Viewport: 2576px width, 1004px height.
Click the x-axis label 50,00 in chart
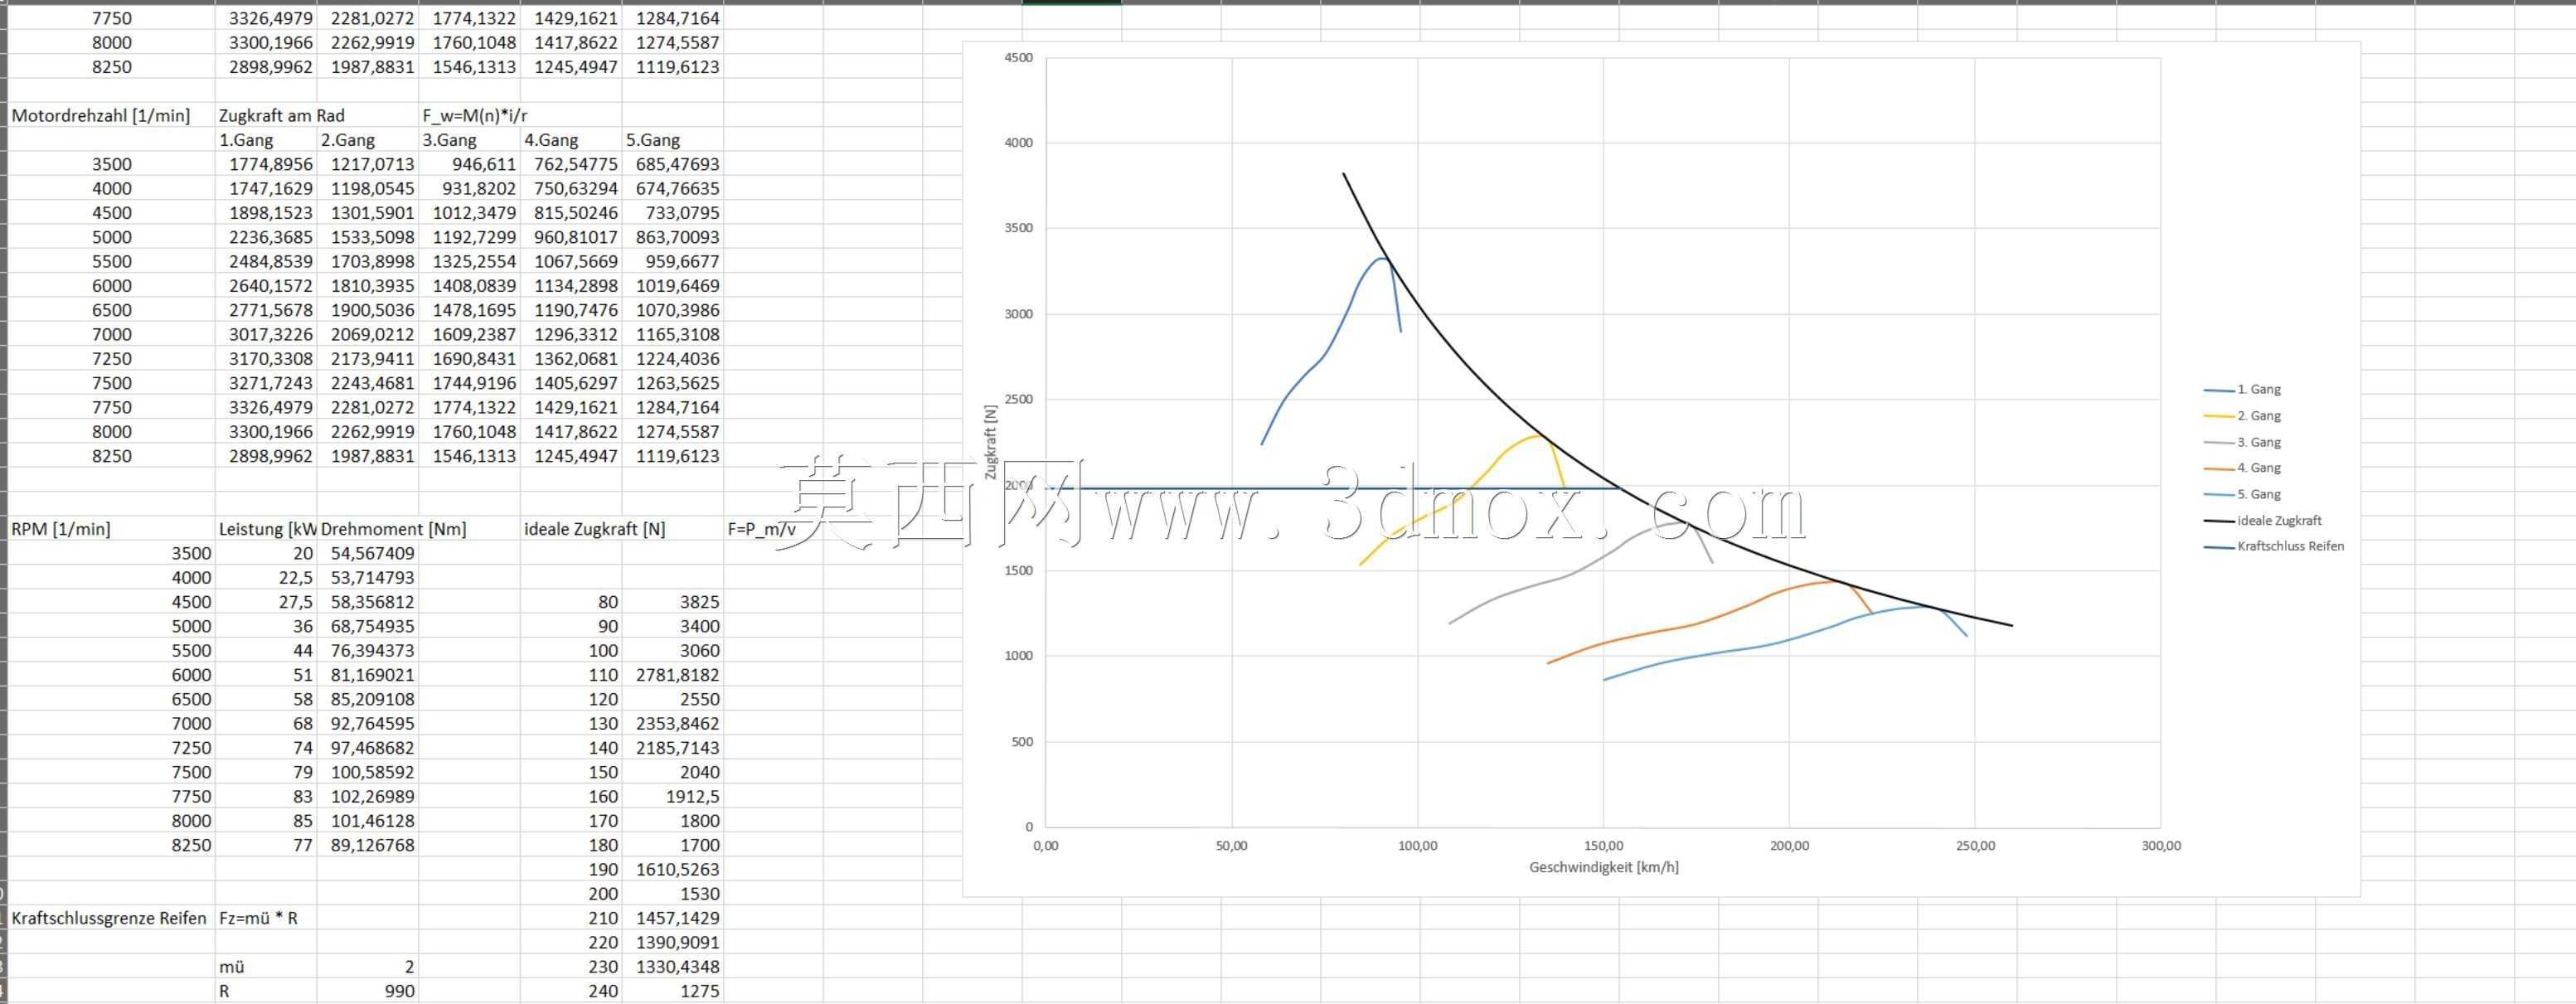coord(1231,846)
